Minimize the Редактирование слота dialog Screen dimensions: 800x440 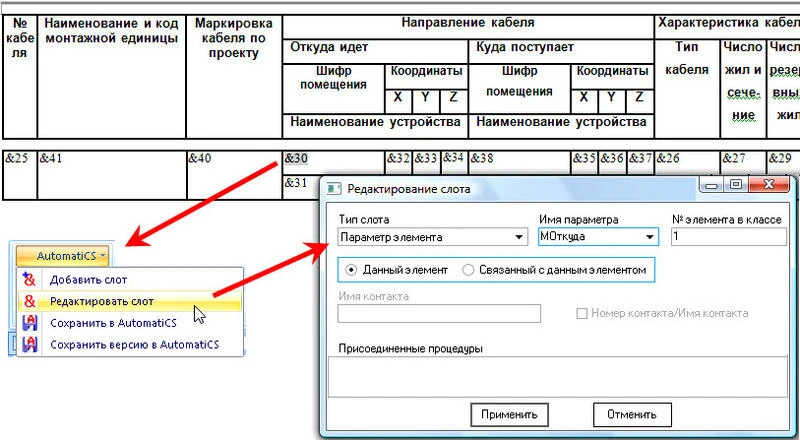point(713,186)
